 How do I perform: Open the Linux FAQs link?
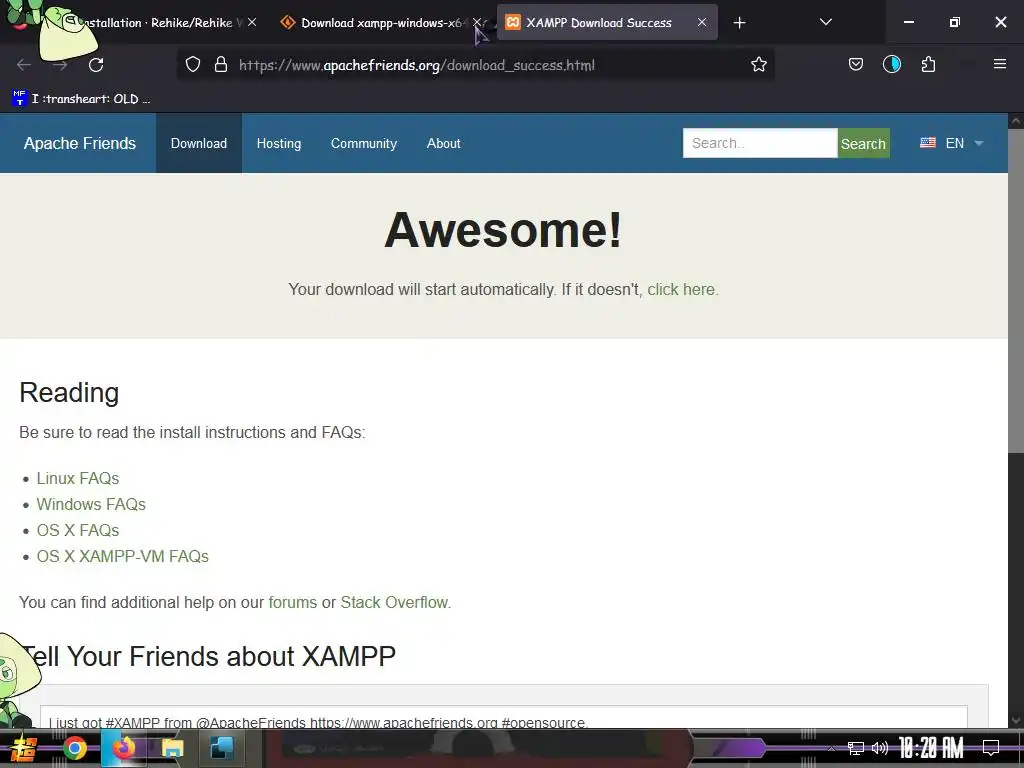[78, 478]
